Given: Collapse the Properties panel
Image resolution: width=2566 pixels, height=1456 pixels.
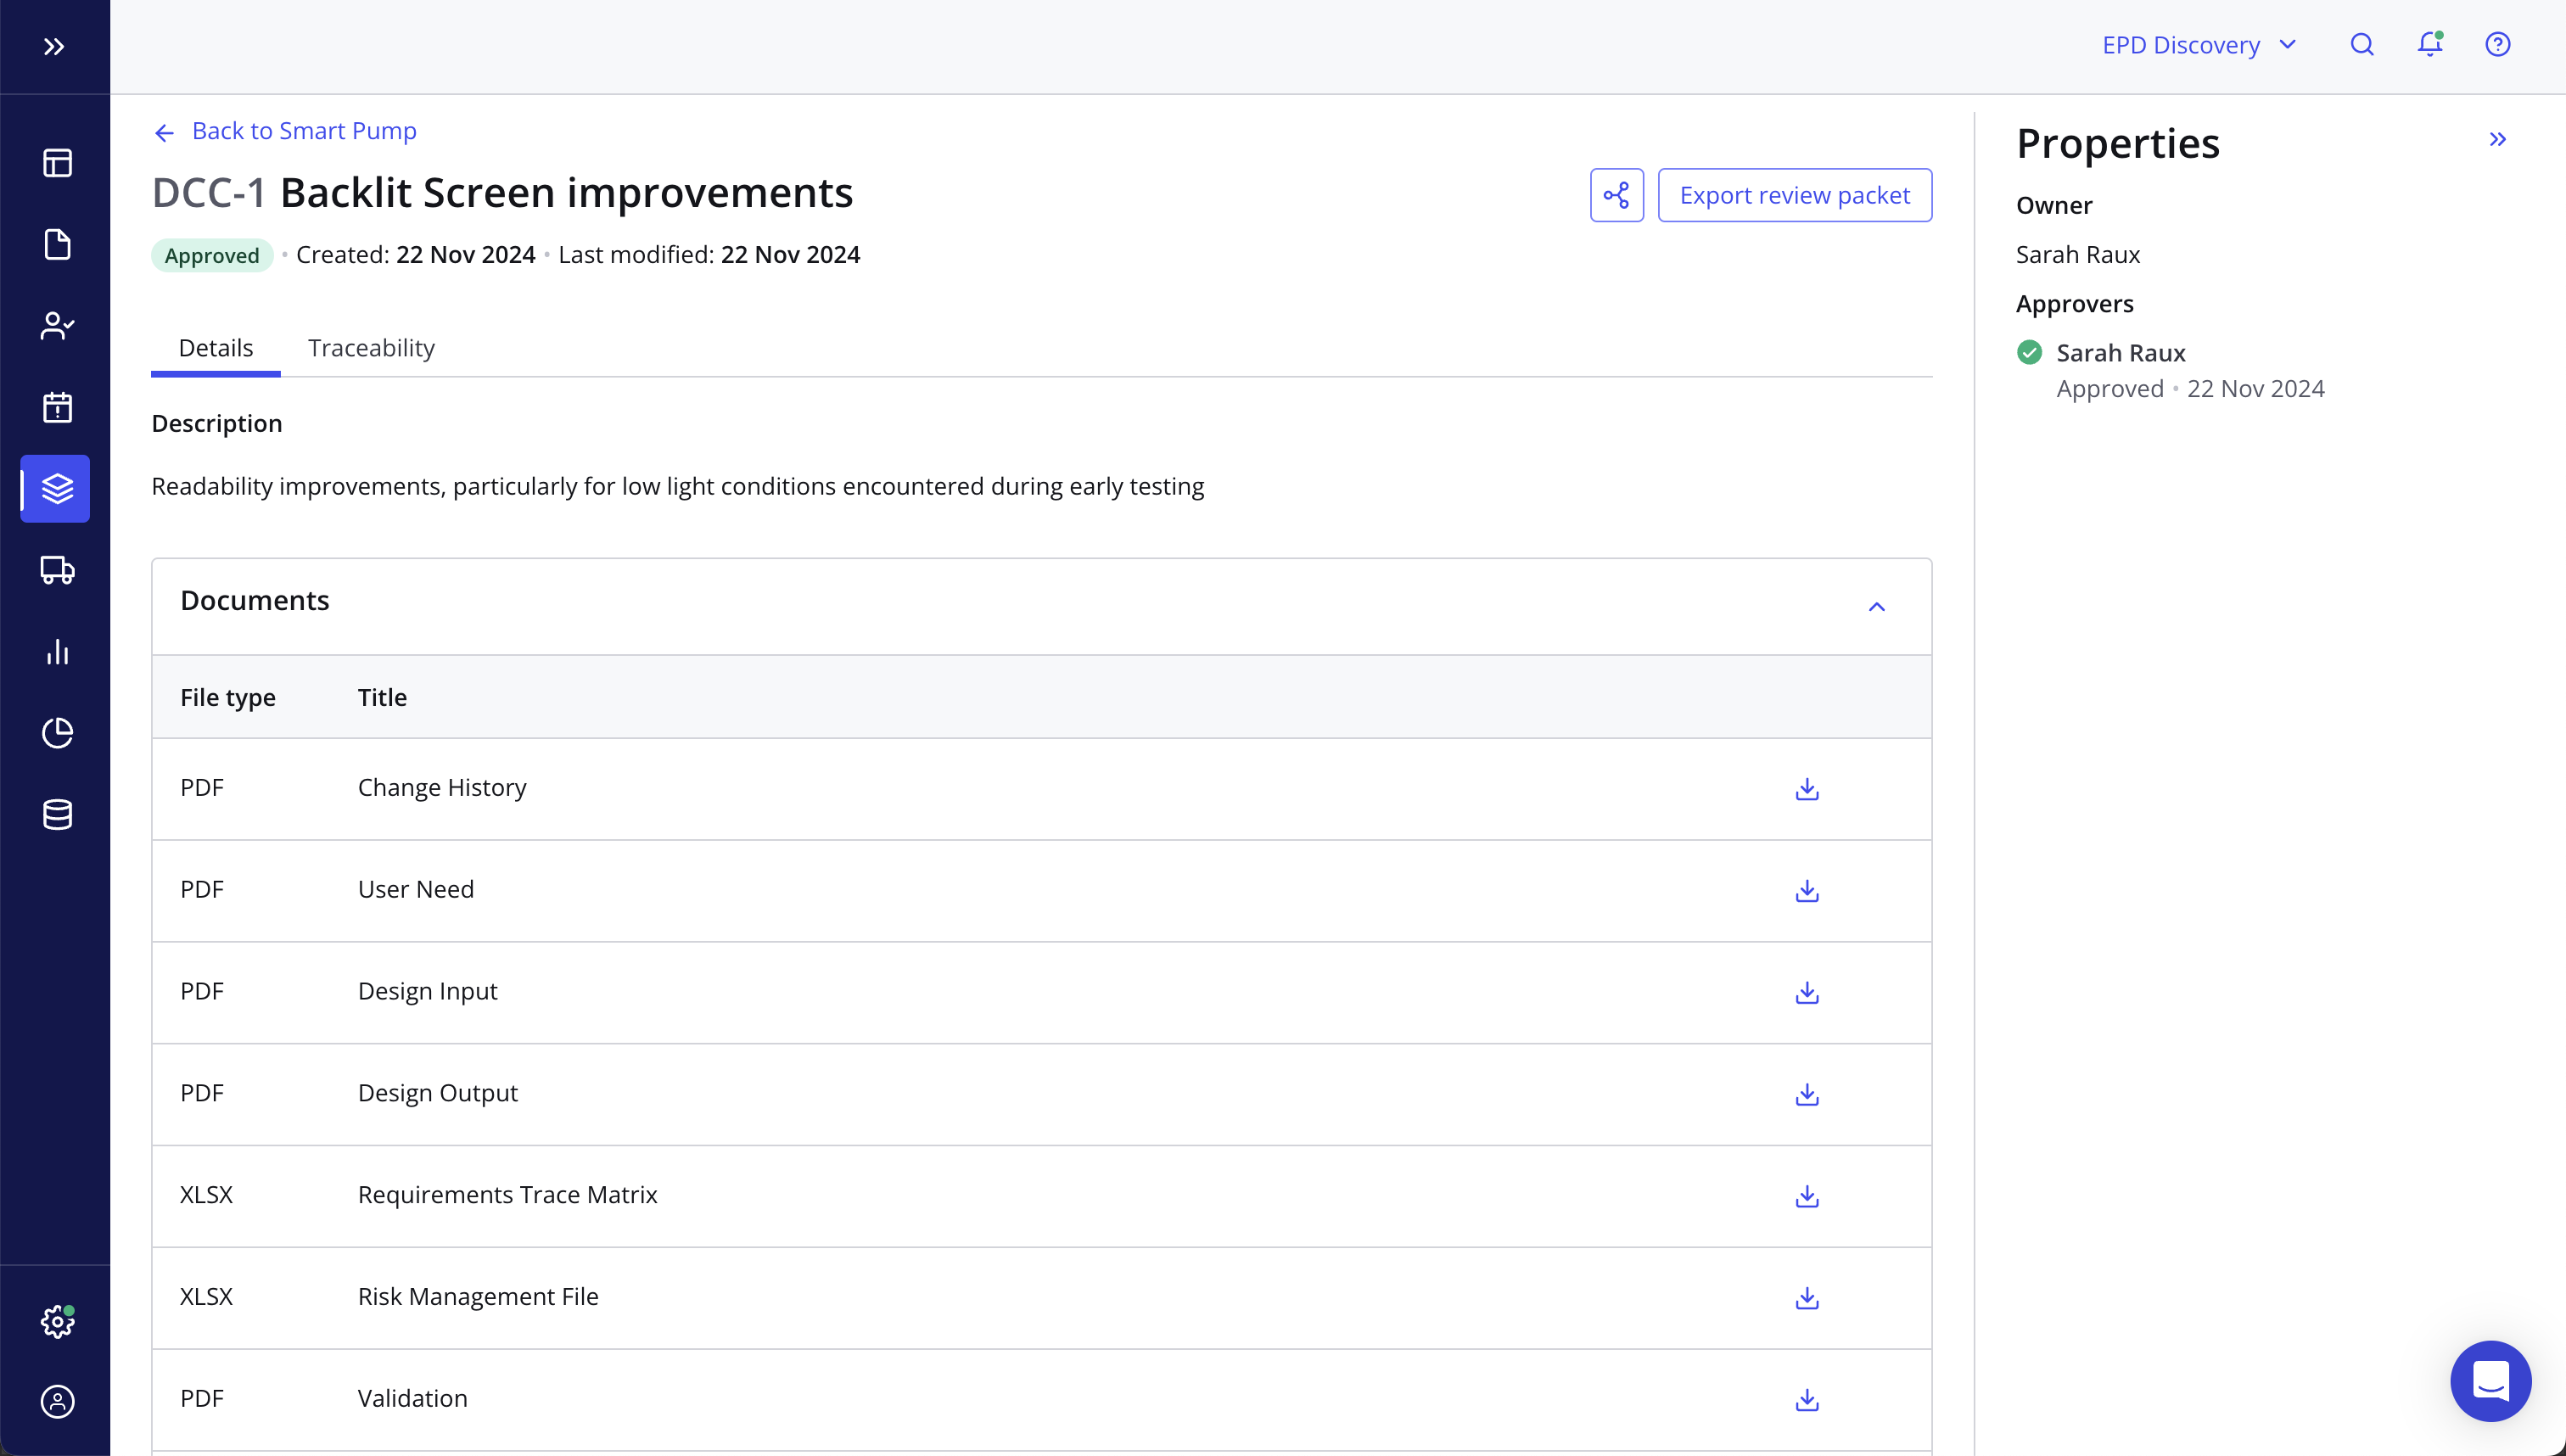Looking at the screenshot, I should (2497, 139).
